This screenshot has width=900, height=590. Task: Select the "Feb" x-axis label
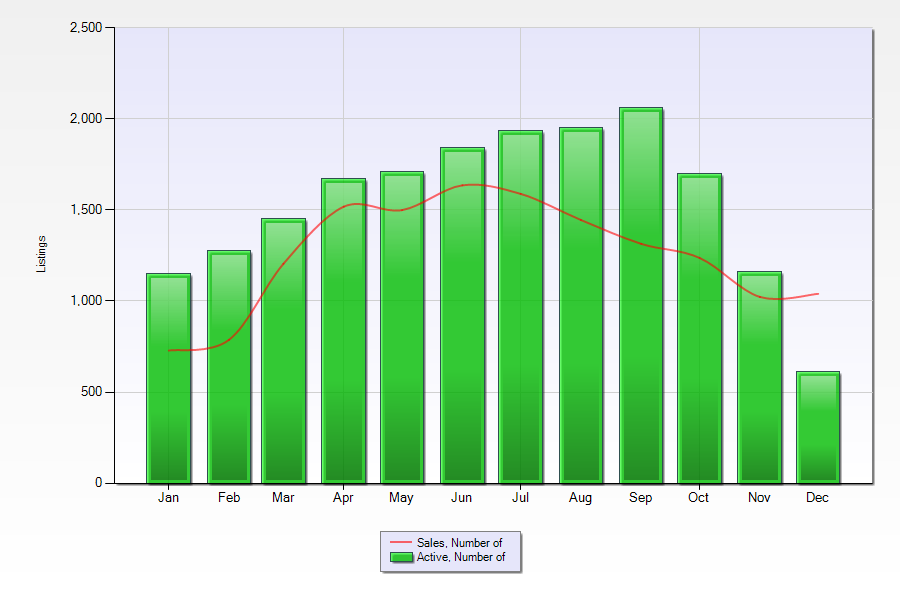click(x=229, y=498)
